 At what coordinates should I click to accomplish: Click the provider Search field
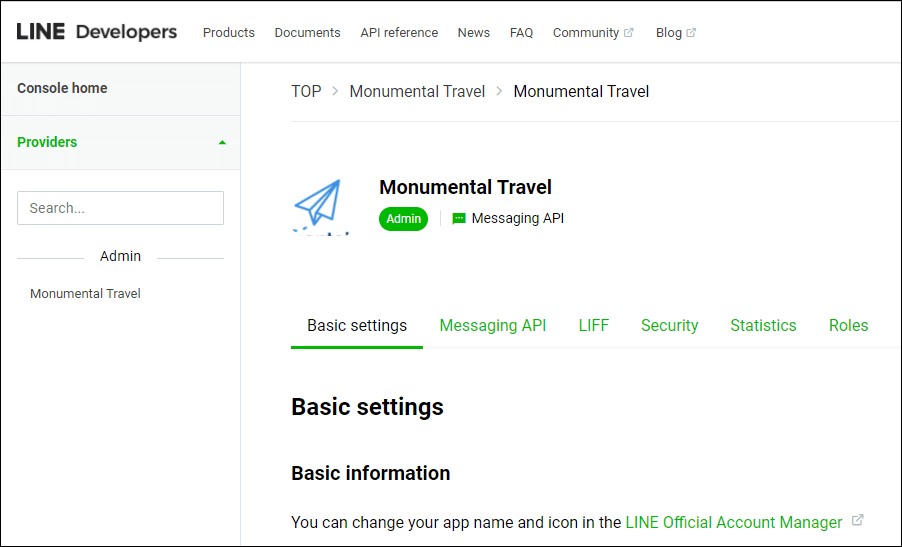[x=120, y=208]
